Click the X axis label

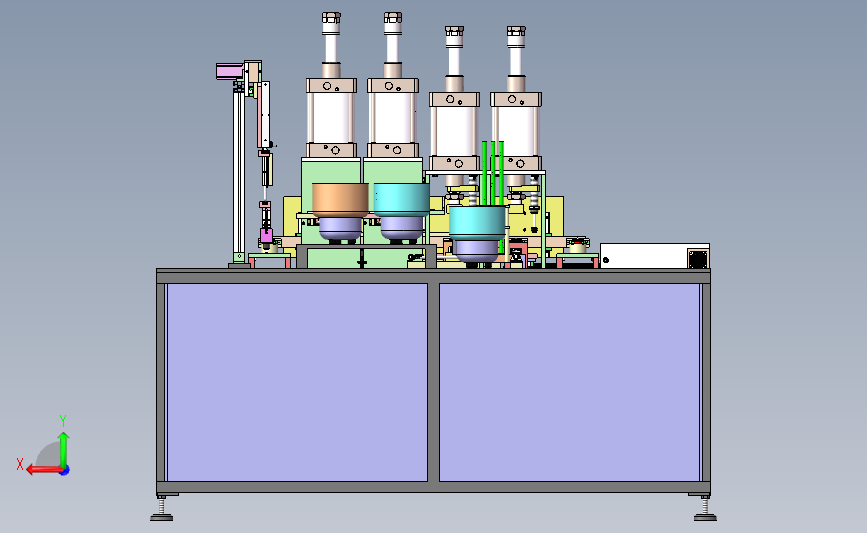[x=20, y=464]
